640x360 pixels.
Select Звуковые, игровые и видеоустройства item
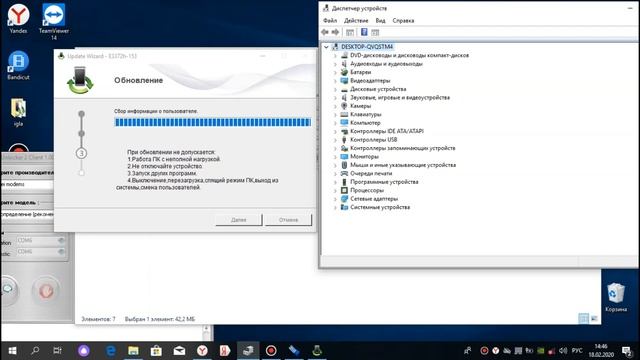pos(400,98)
